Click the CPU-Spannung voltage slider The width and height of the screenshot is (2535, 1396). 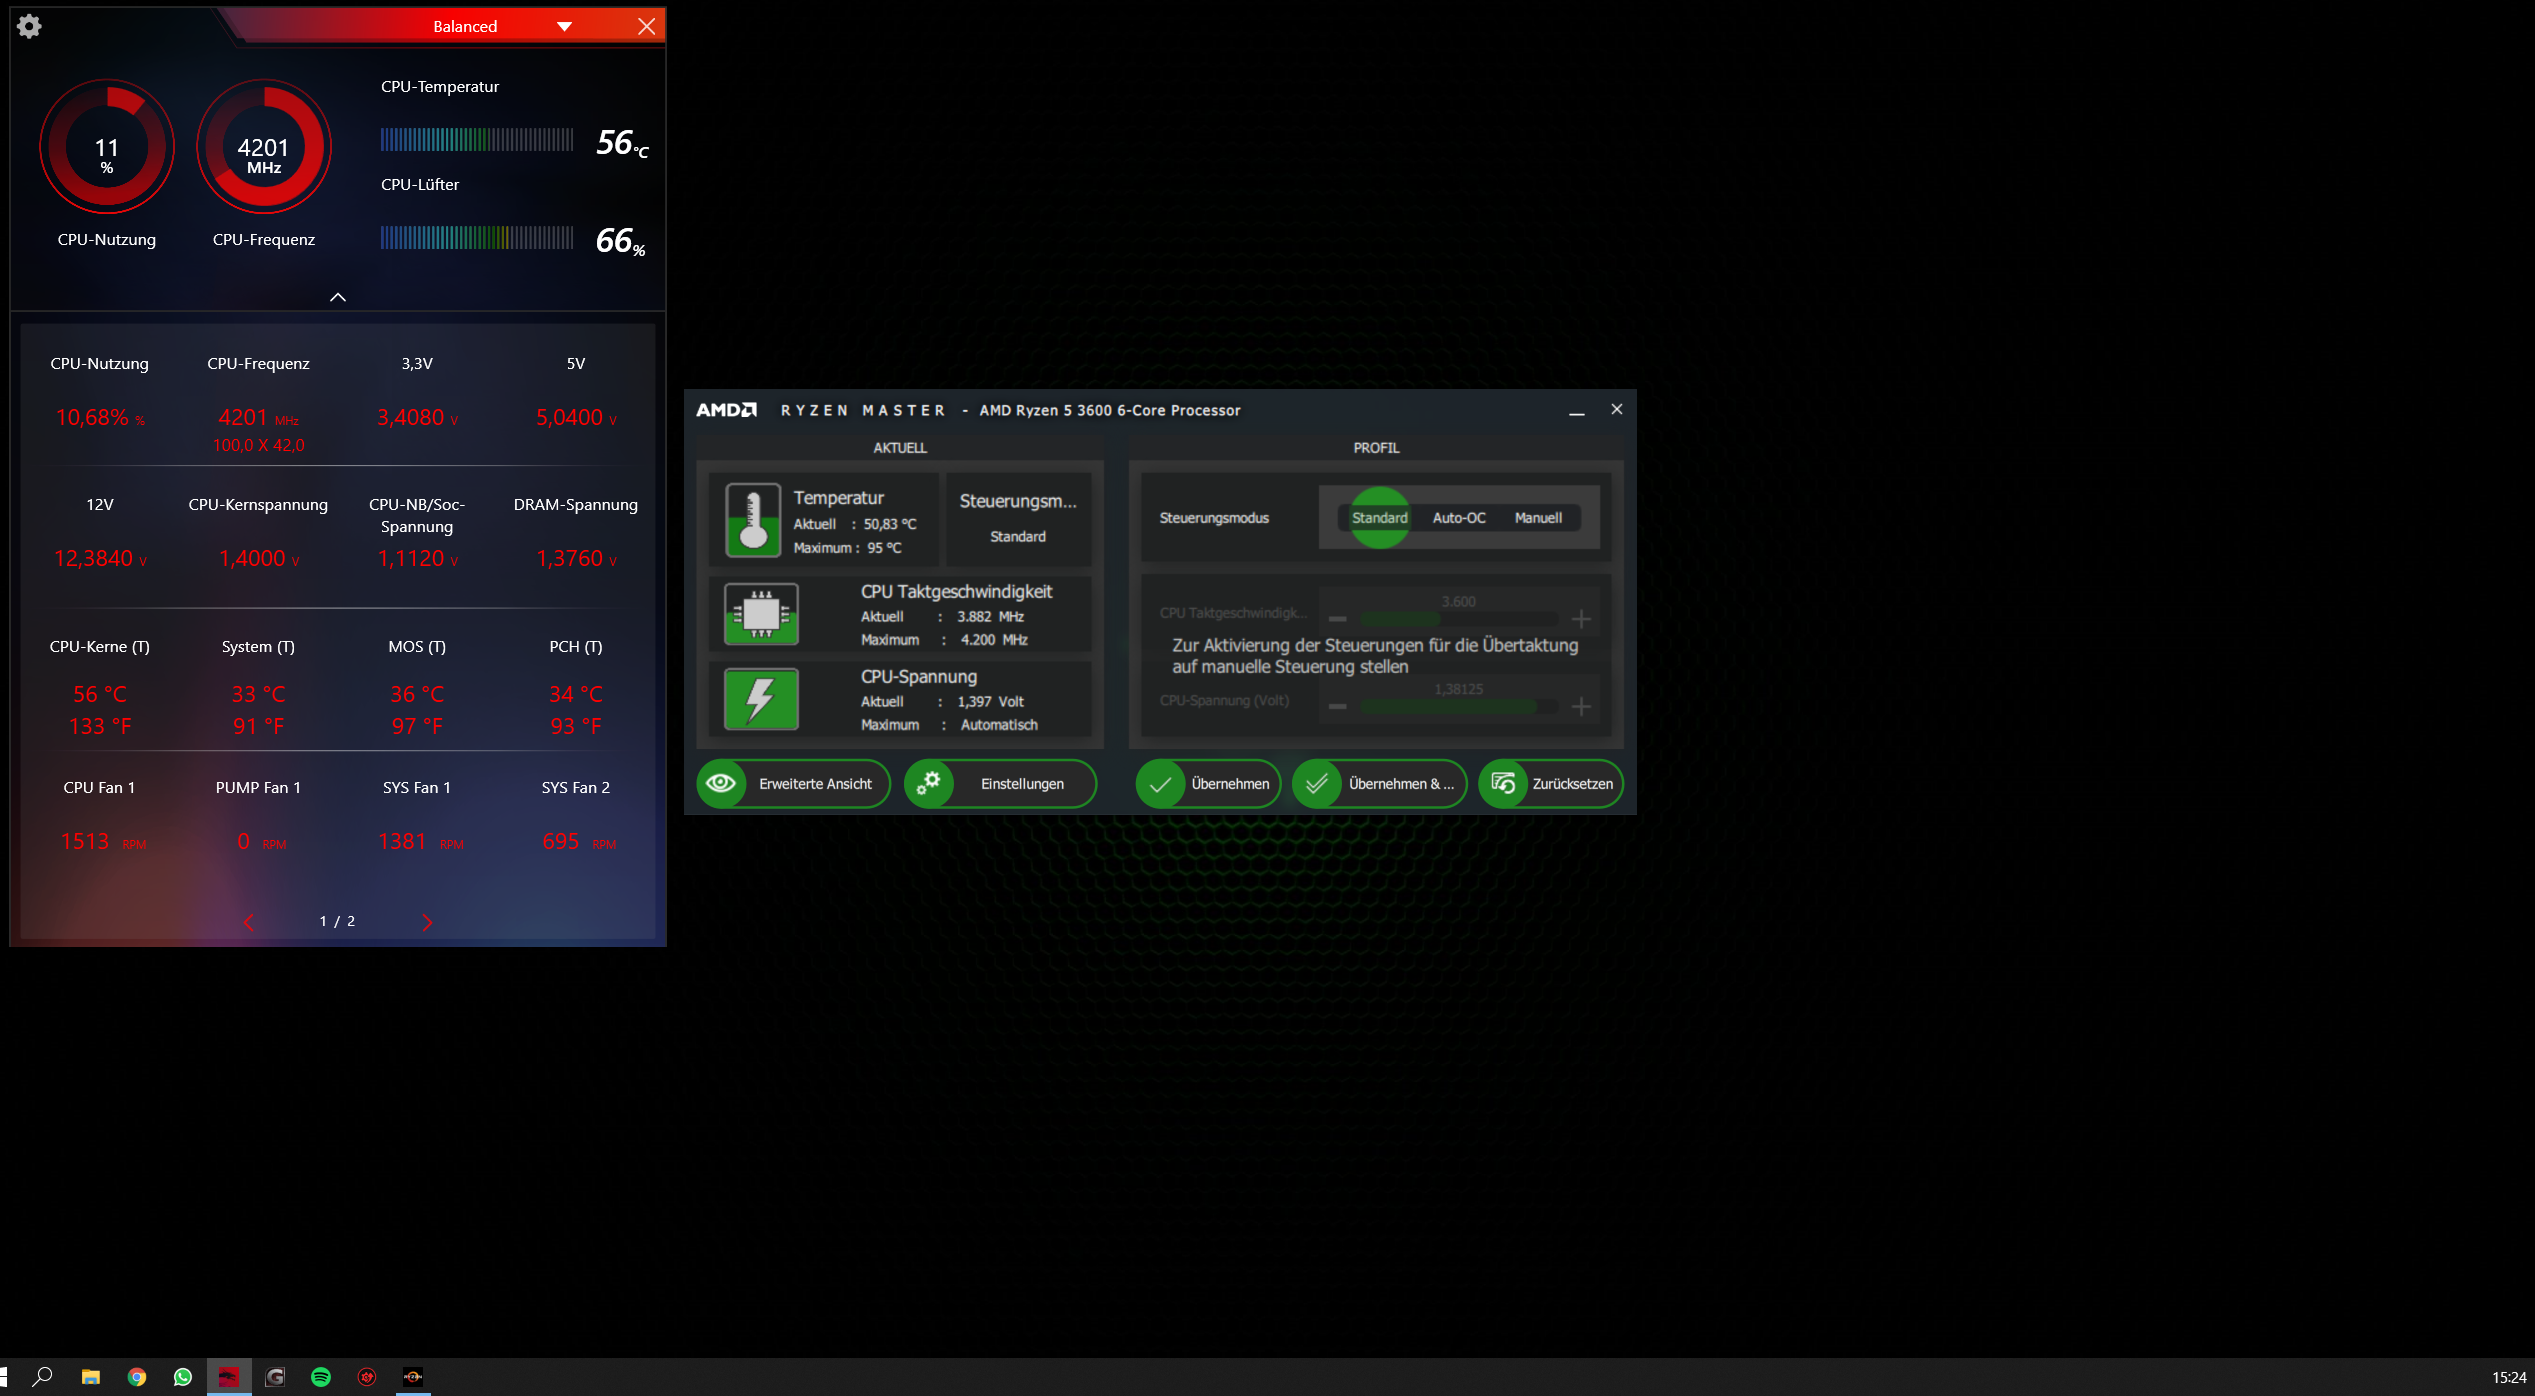point(1457,707)
